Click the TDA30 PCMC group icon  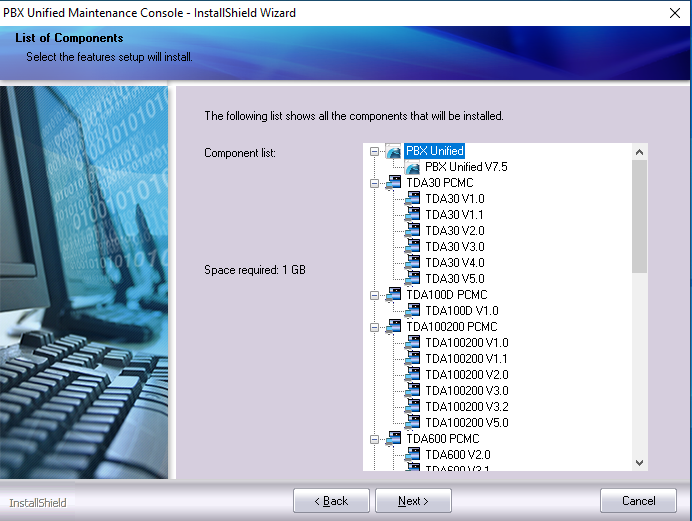pyautogui.click(x=393, y=183)
